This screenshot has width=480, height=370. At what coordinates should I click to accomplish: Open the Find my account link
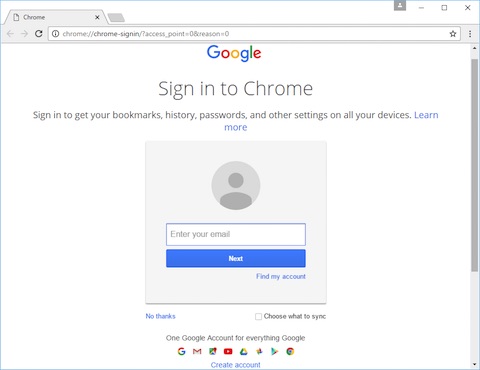click(x=281, y=276)
